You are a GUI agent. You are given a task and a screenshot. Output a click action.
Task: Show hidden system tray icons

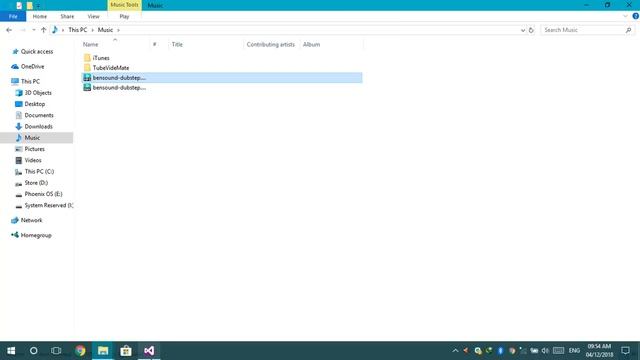pyautogui.click(x=455, y=351)
